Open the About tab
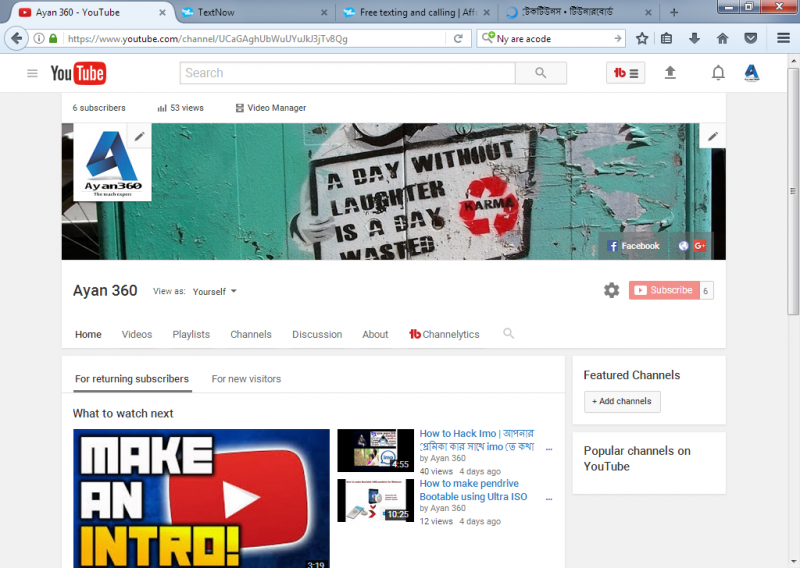Screen dimensions: 800x568 coord(375,334)
